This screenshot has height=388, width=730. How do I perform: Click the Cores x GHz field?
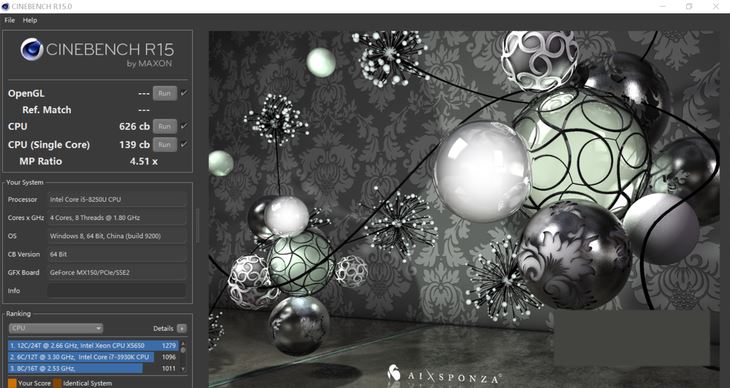117,218
